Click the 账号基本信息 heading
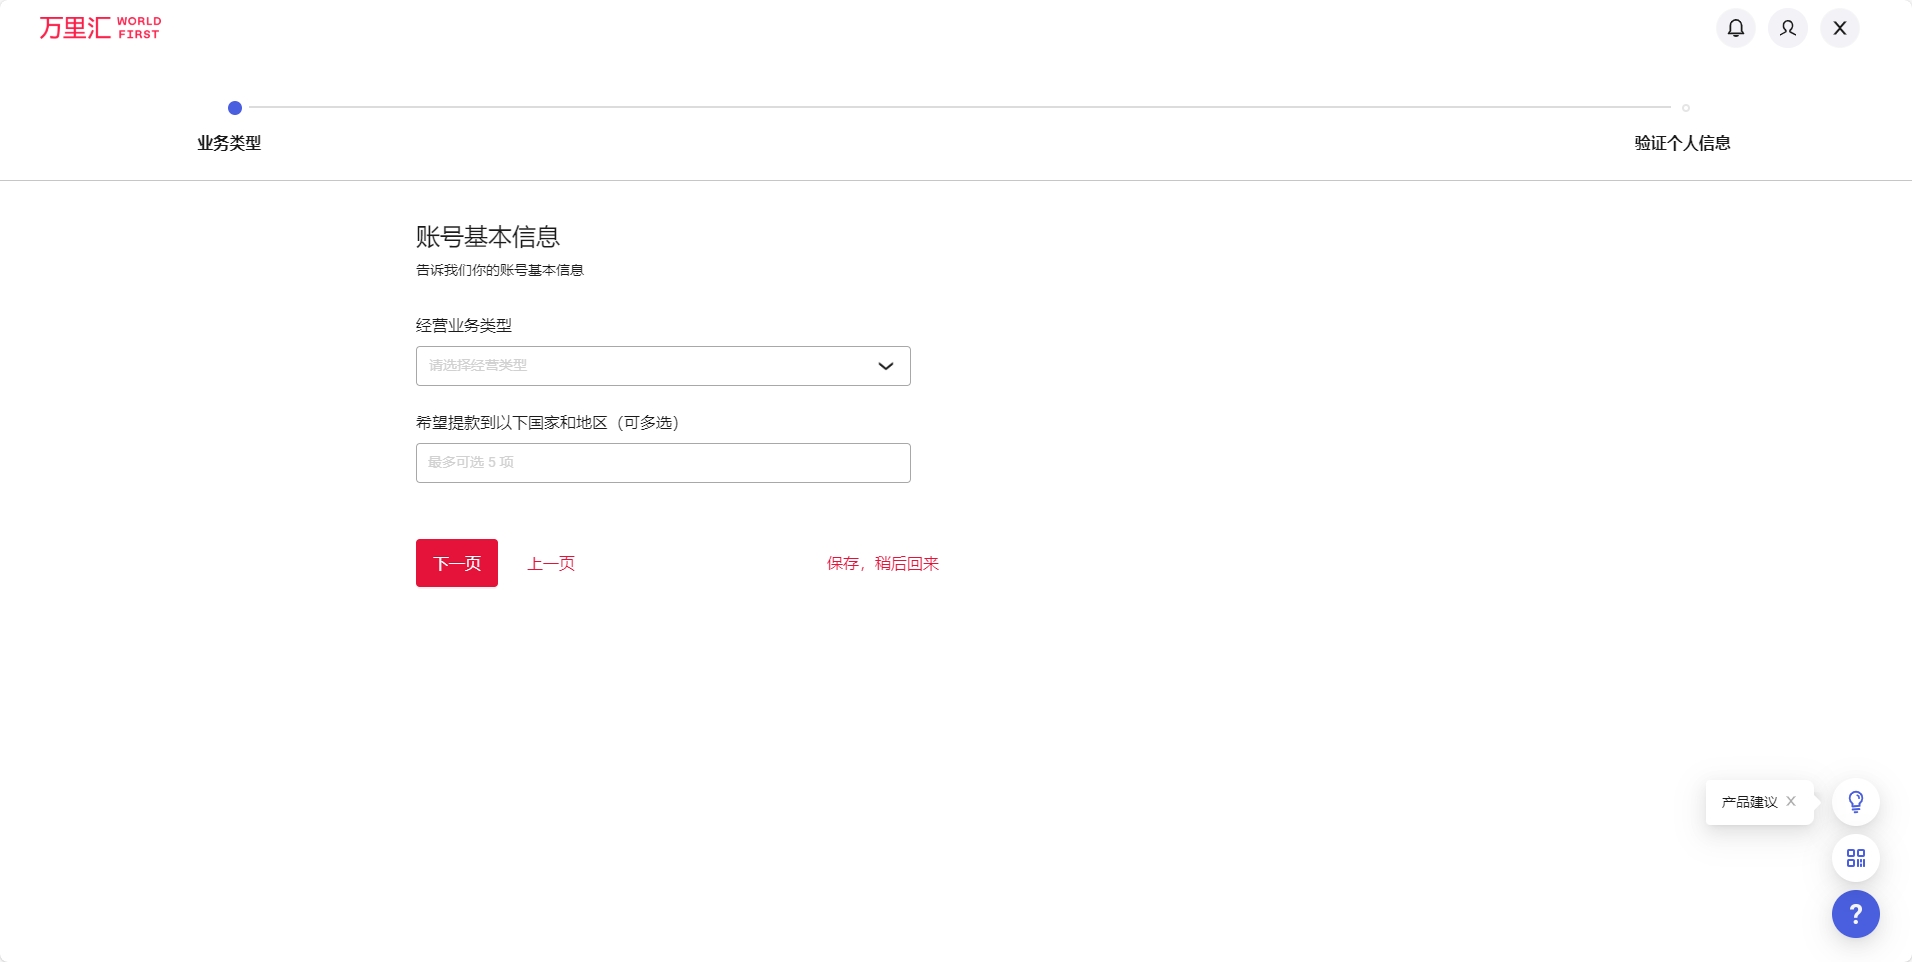The image size is (1912, 962). coord(488,237)
